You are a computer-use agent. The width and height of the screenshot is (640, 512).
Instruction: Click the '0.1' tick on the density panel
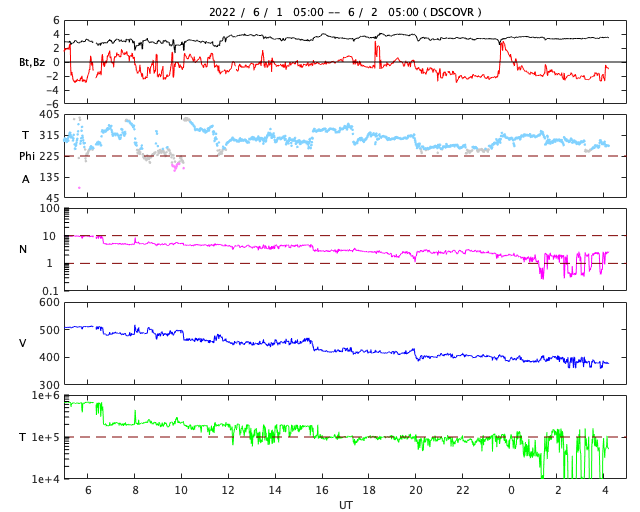click(50, 291)
